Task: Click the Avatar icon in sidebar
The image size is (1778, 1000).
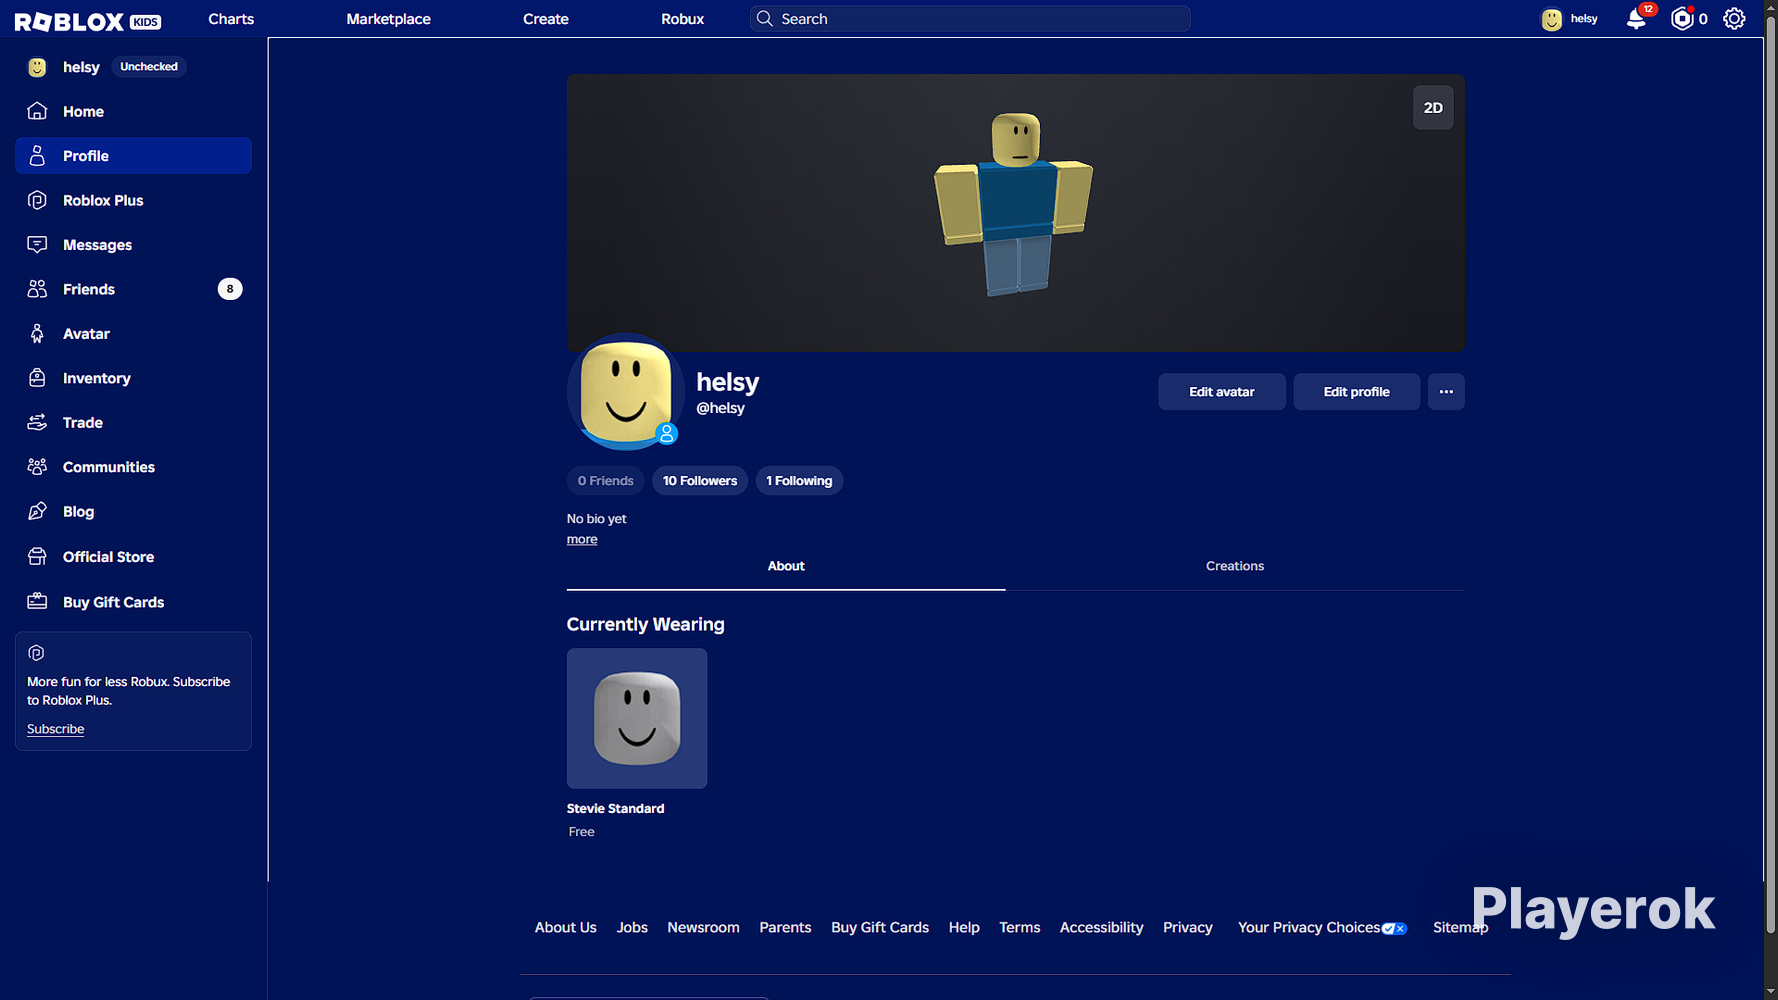Action: [x=37, y=334]
